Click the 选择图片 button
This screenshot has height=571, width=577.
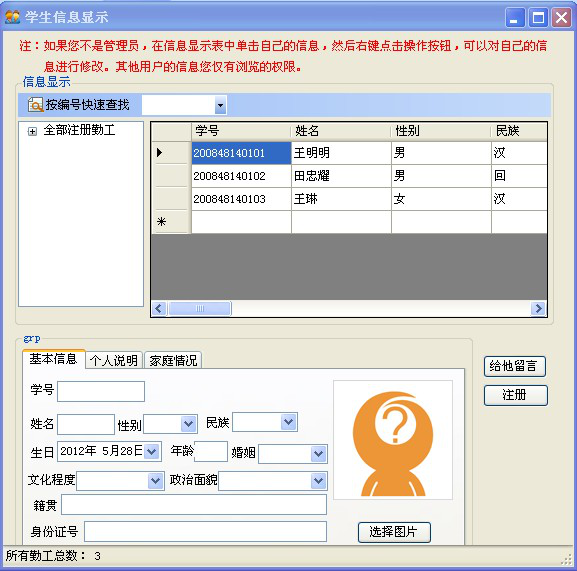coord(394,532)
